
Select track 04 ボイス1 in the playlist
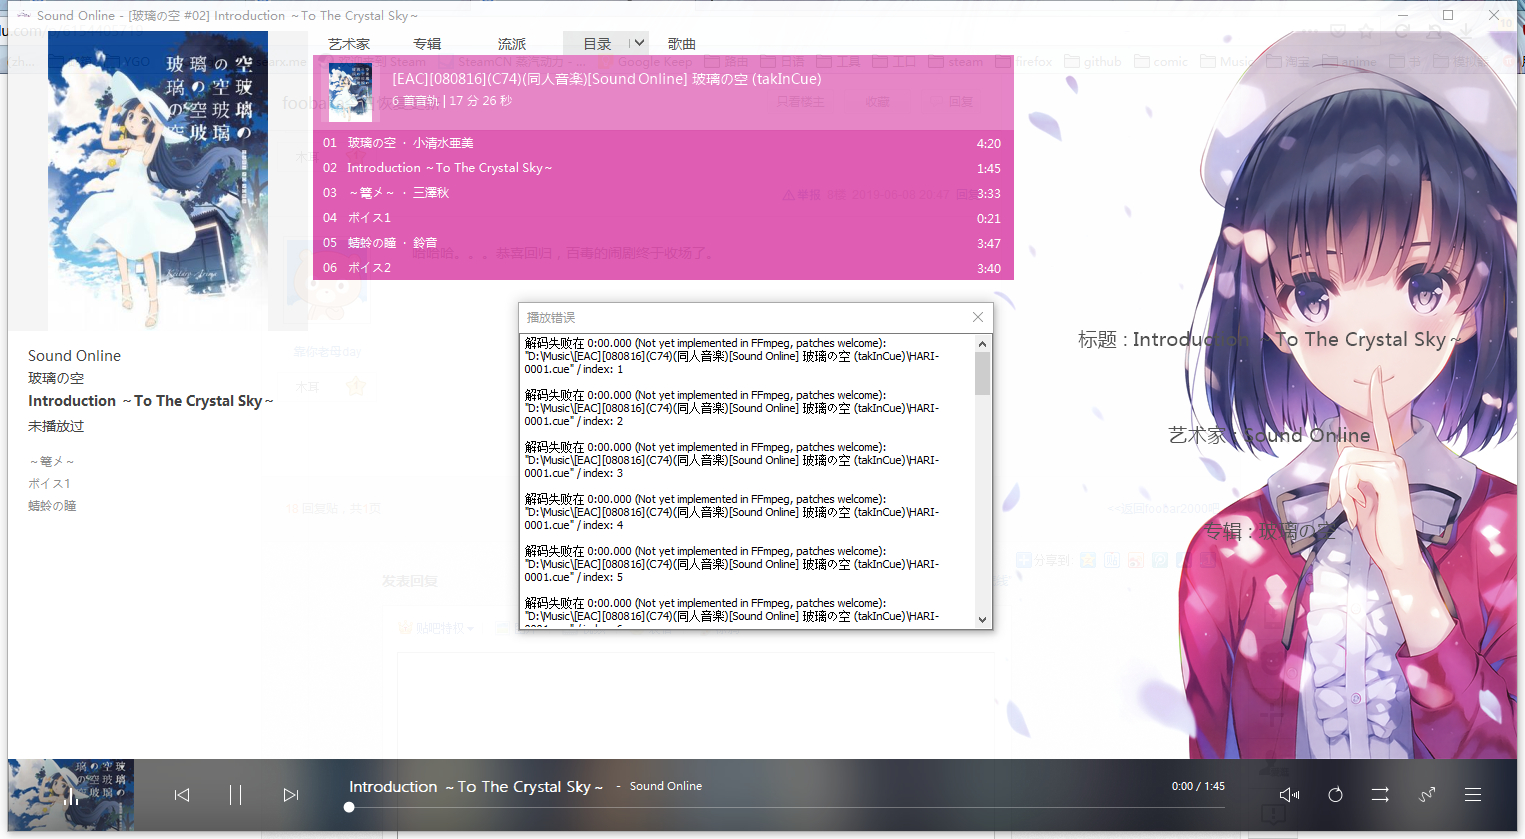click(663, 218)
